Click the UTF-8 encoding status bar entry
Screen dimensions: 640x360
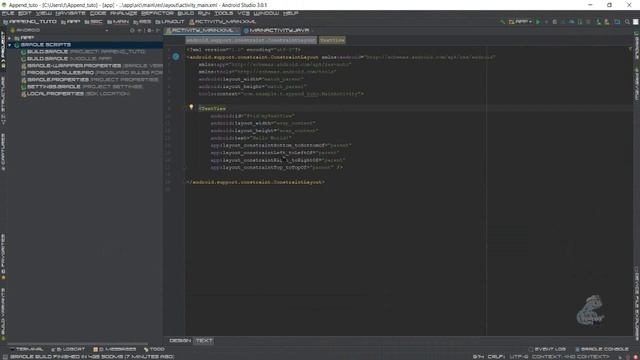(x=519, y=357)
